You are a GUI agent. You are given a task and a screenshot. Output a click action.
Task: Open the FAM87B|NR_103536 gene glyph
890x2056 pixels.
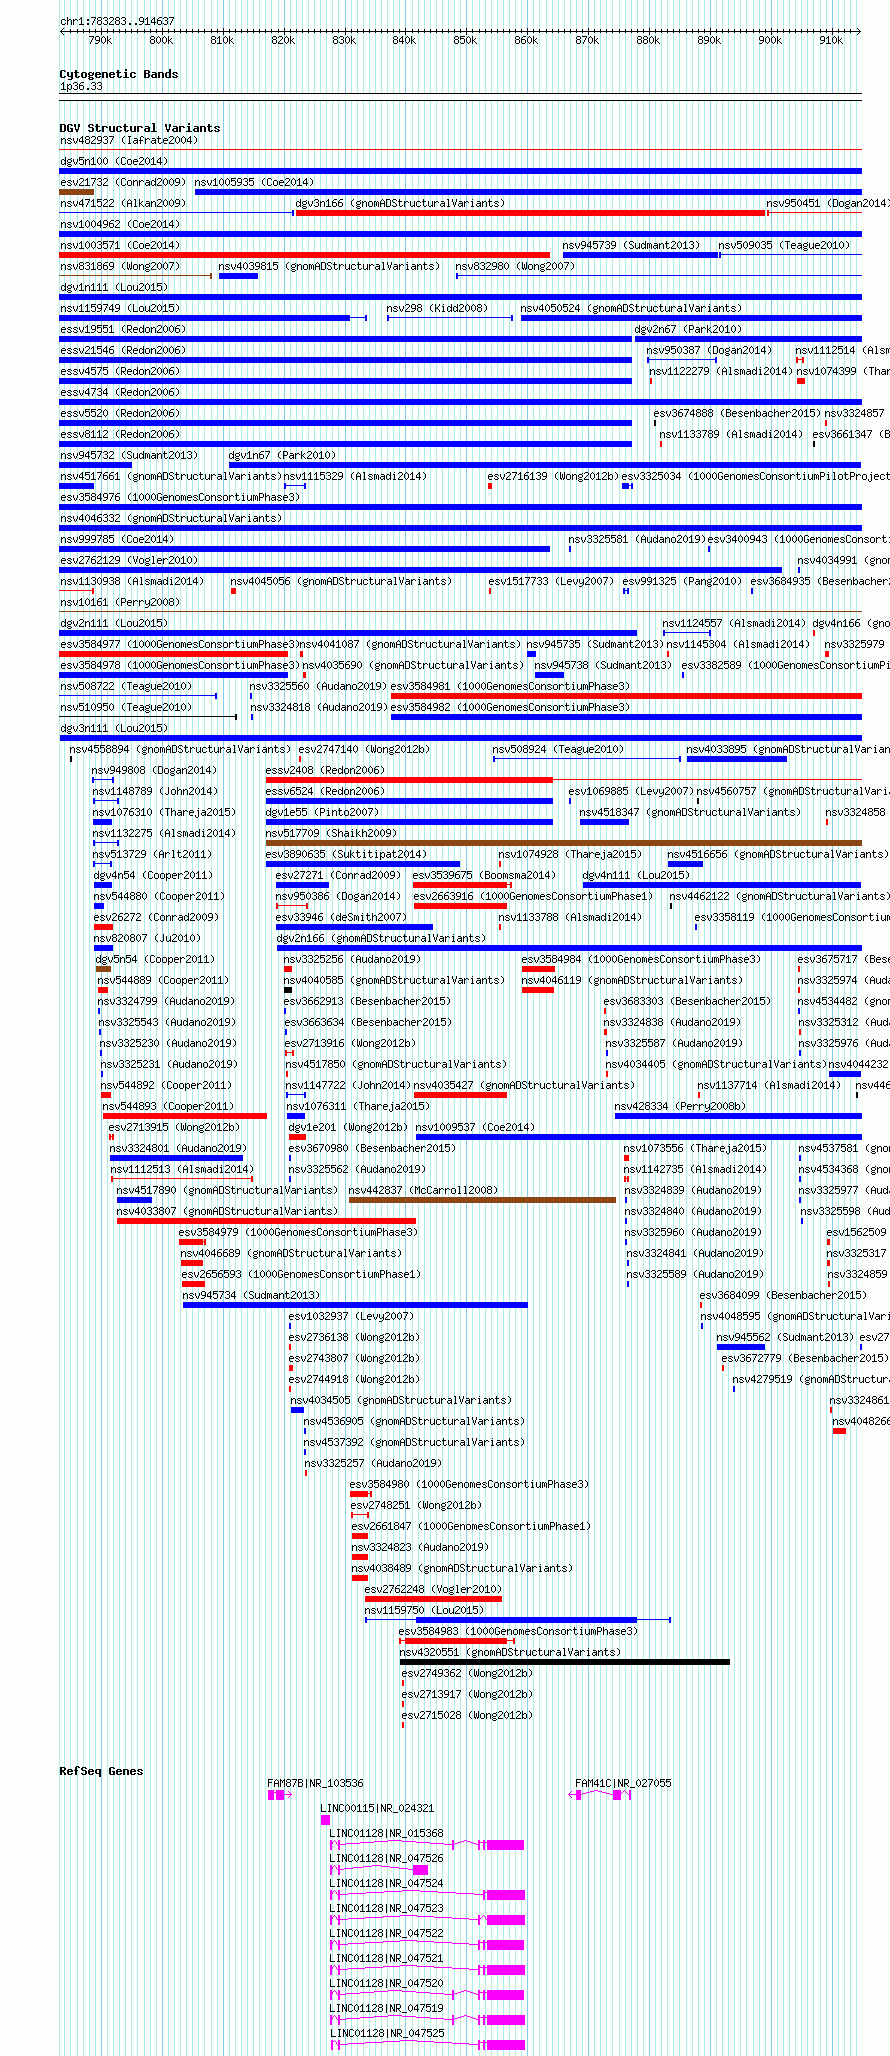tap(280, 1795)
